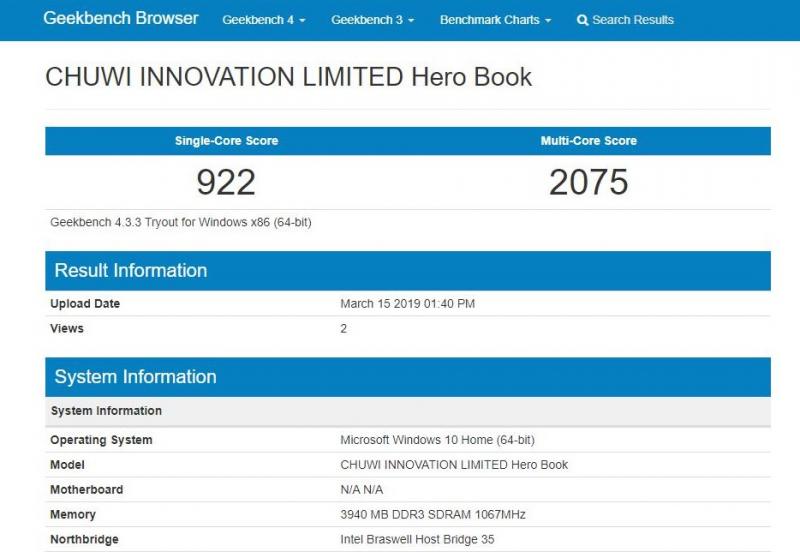Viewport: 800px width, 552px height.
Task: Select 3940 MB DDR3 SDRAM 1067MHz value
Action: (433, 515)
